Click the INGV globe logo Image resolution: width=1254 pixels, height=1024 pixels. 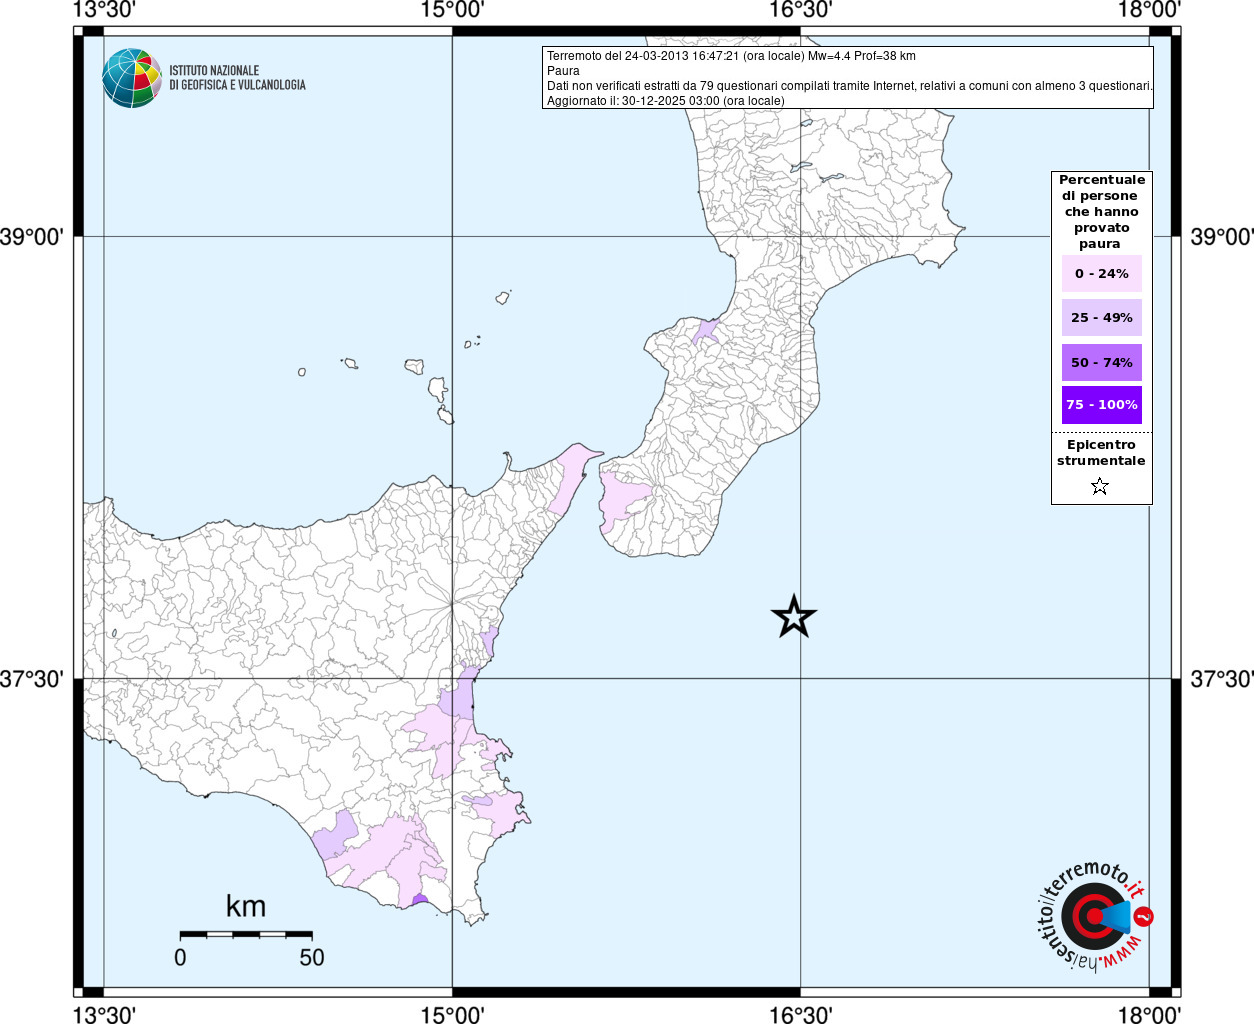point(132,78)
